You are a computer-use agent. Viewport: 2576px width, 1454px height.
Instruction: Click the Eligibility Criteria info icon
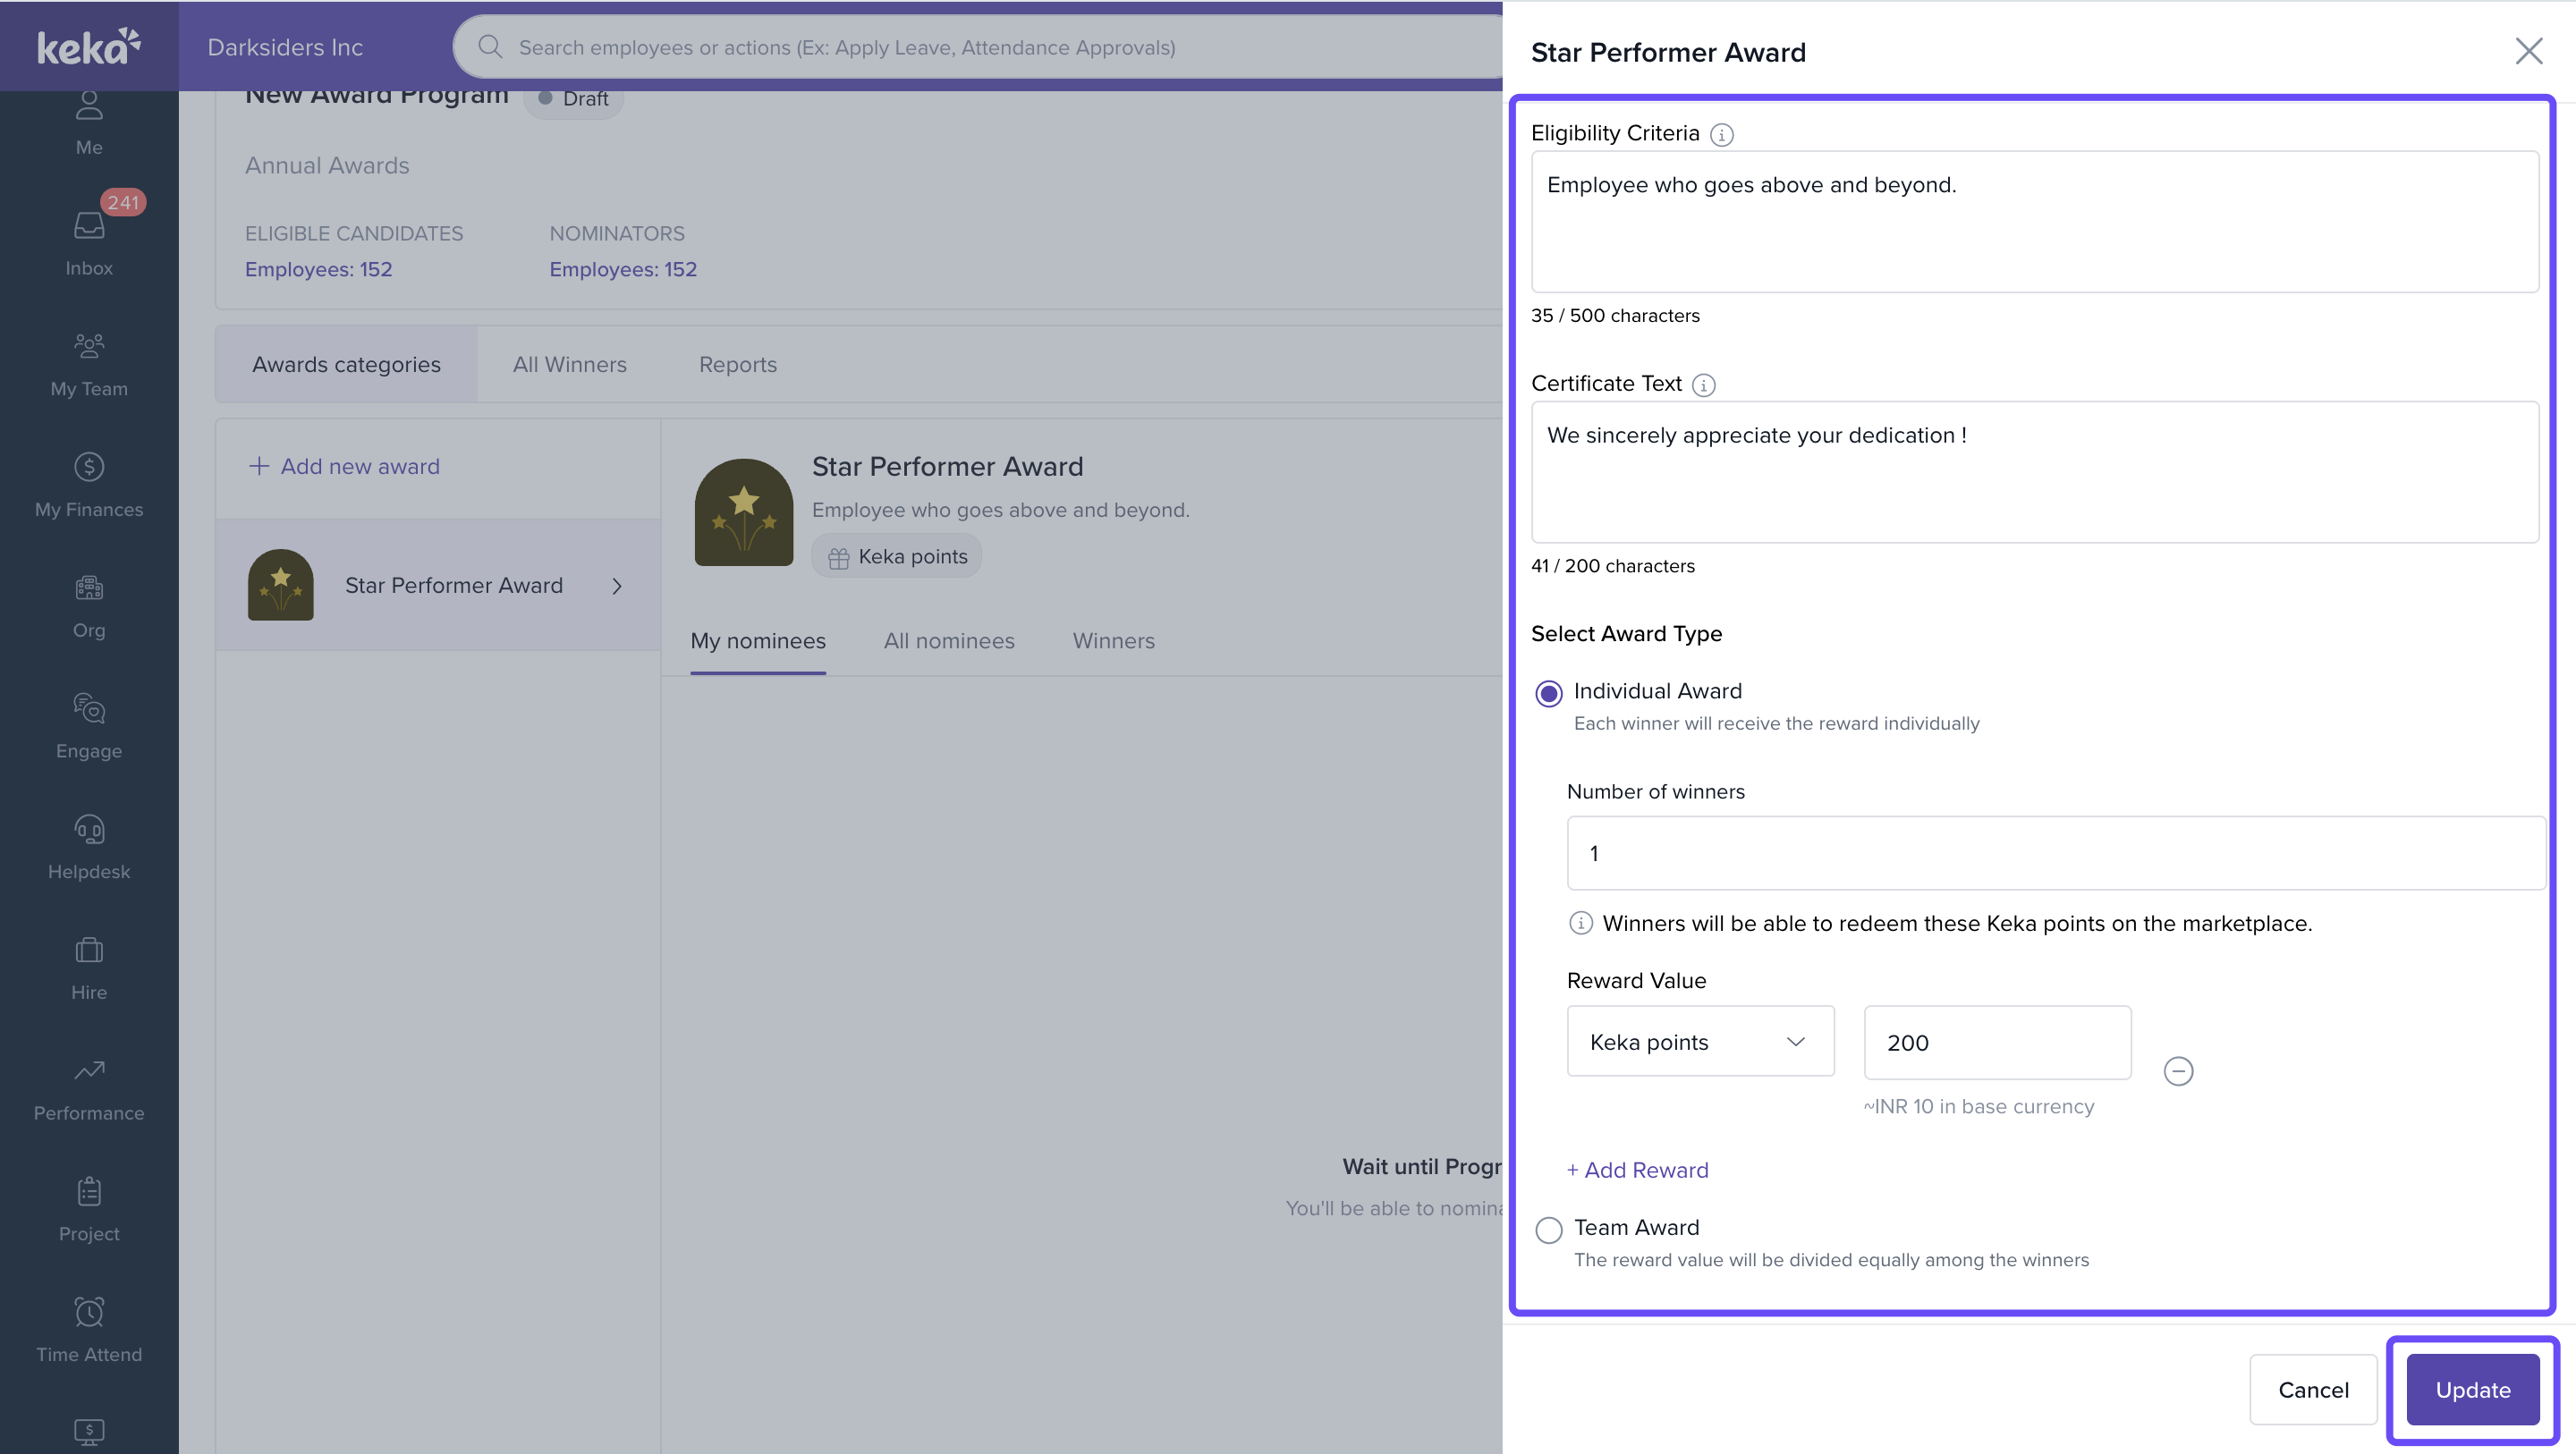pos(1721,134)
